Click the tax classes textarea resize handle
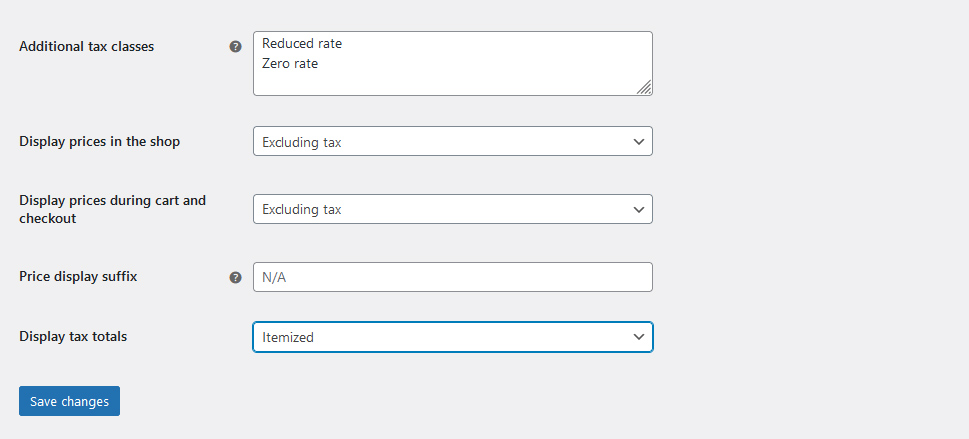The image size is (969, 439). (645, 88)
